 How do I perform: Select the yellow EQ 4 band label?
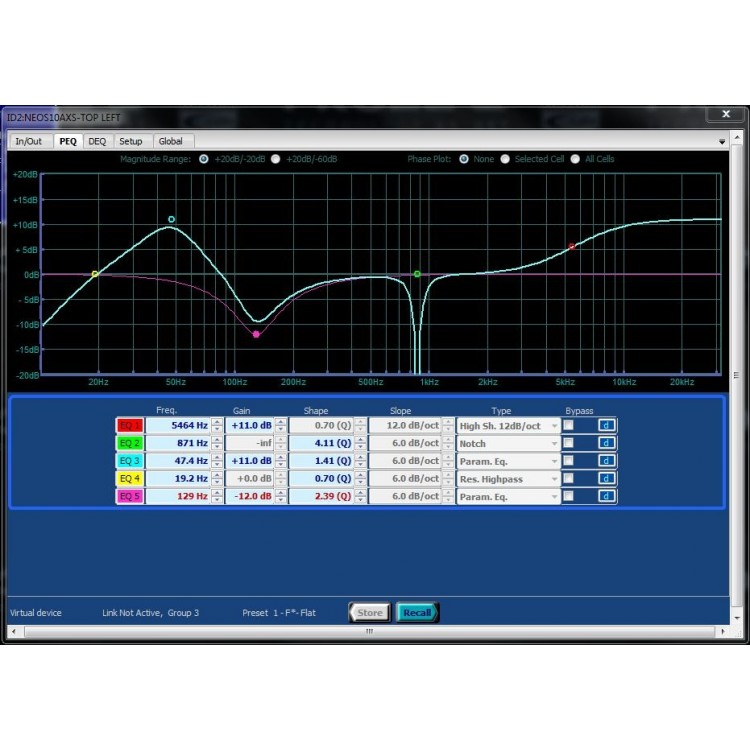[x=130, y=479]
